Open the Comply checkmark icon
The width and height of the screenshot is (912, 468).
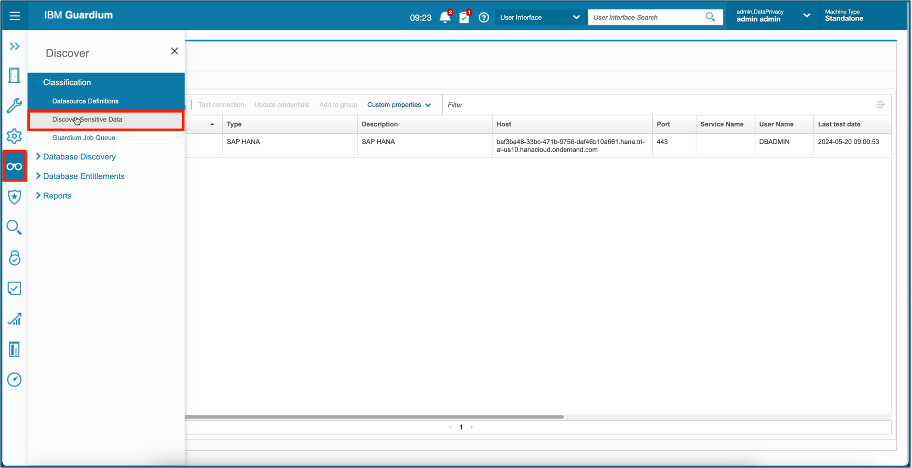point(15,288)
